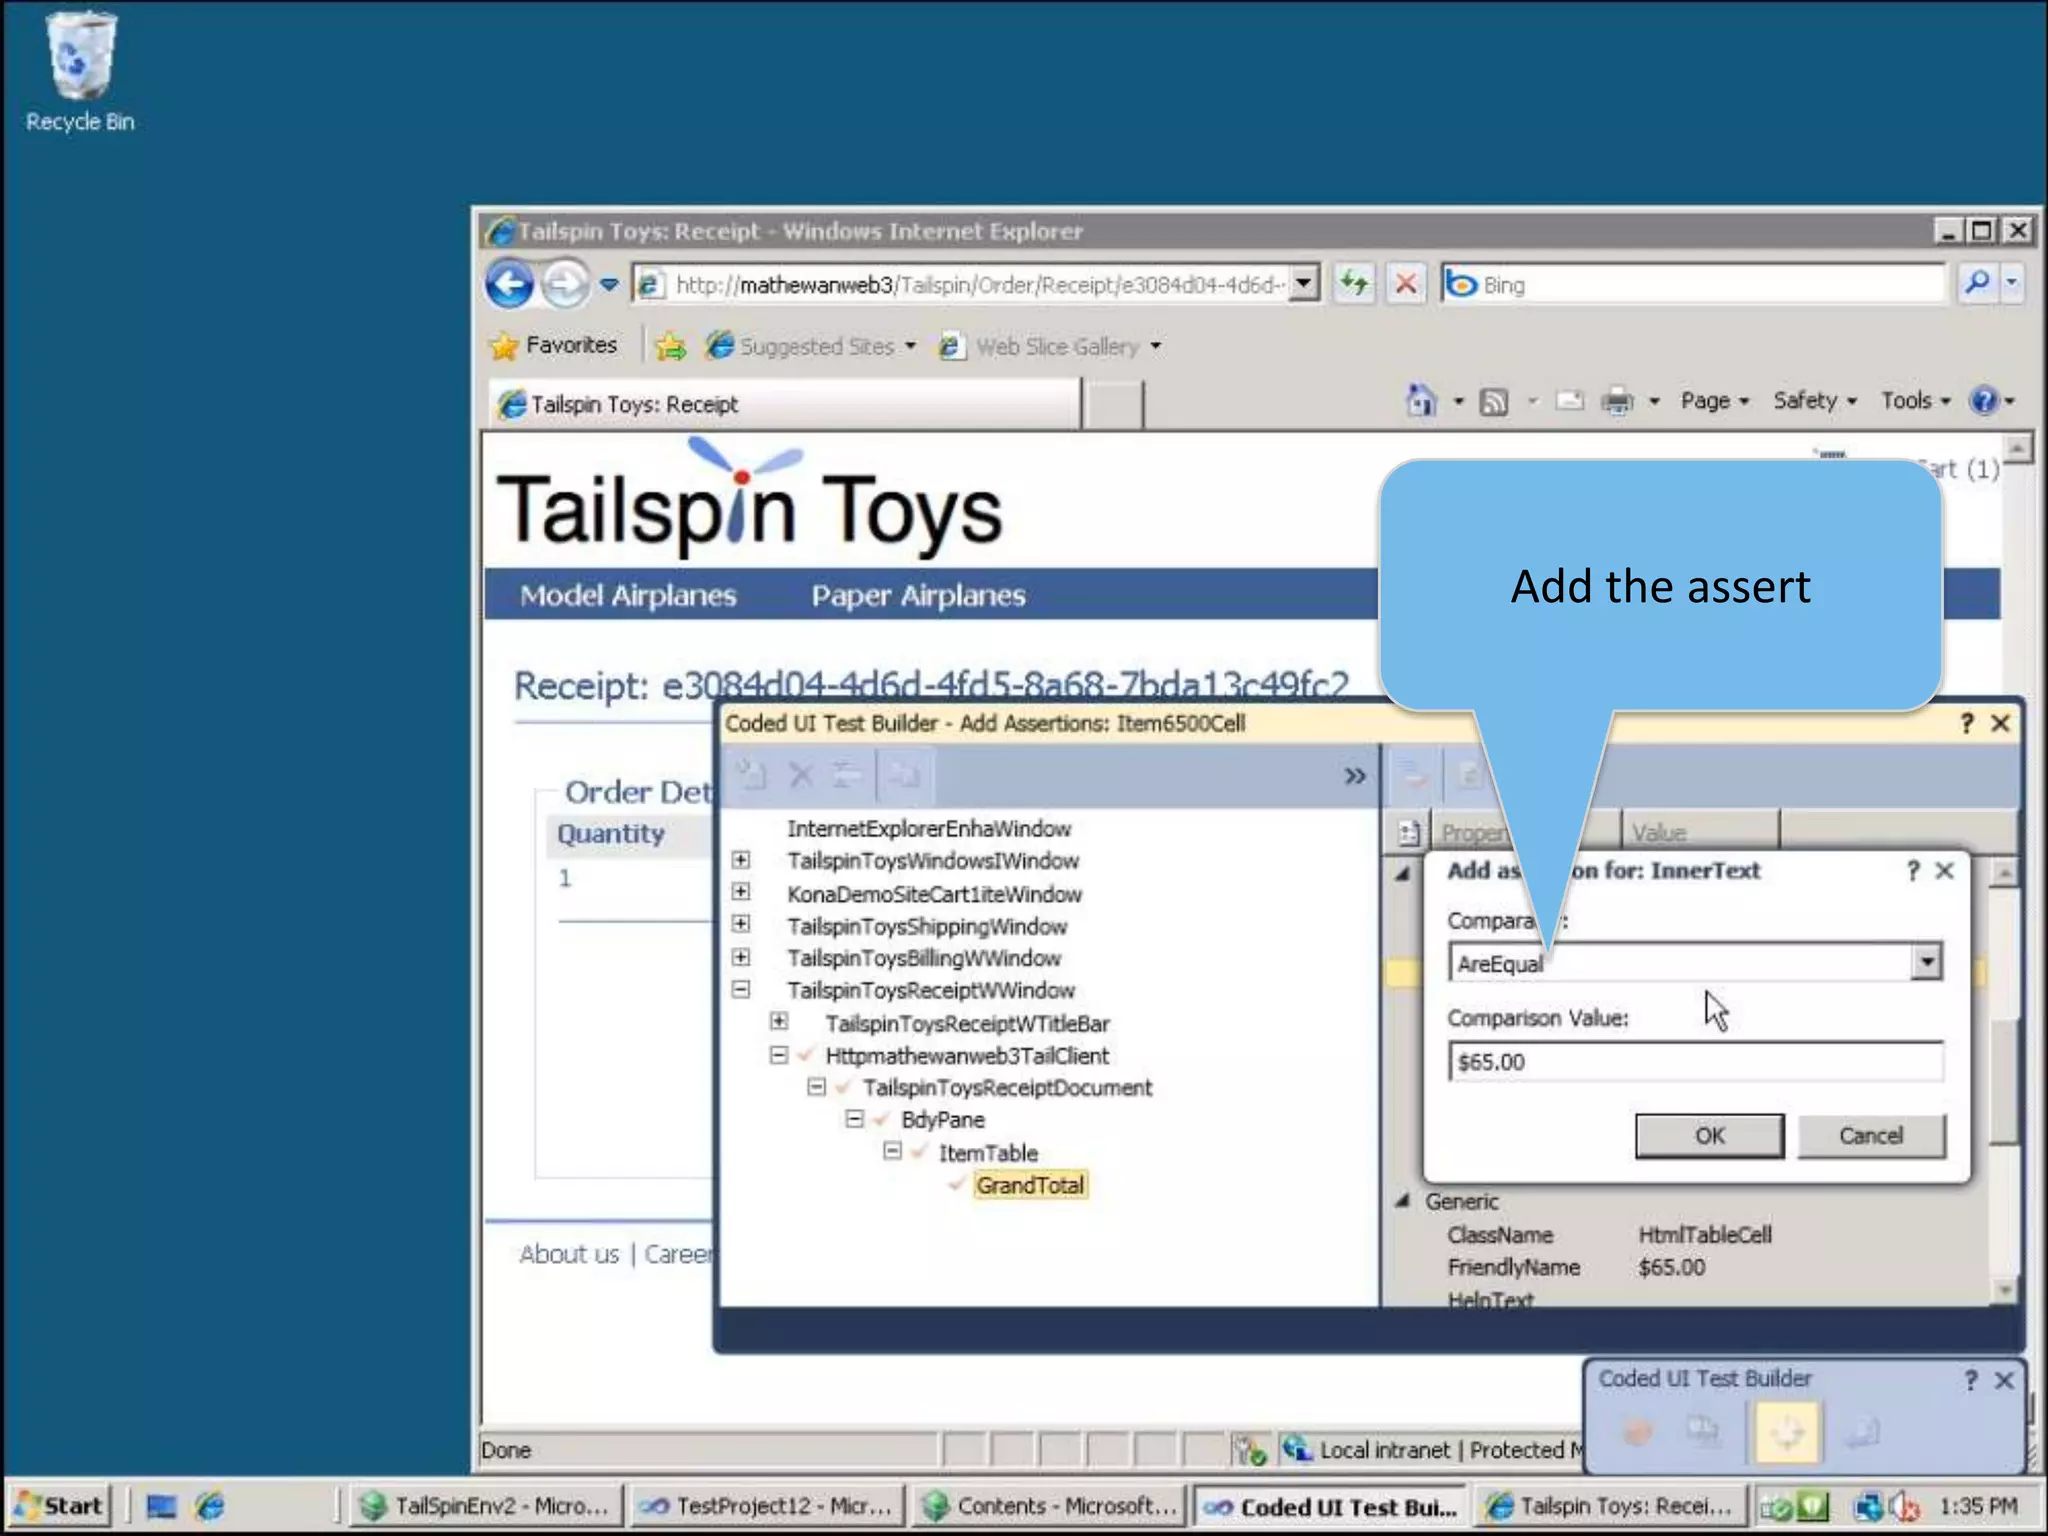This screenshot has width=2048, height=1536.
Task: Select the GrandTotal tree item
Action: [x=1029, y=1185]
